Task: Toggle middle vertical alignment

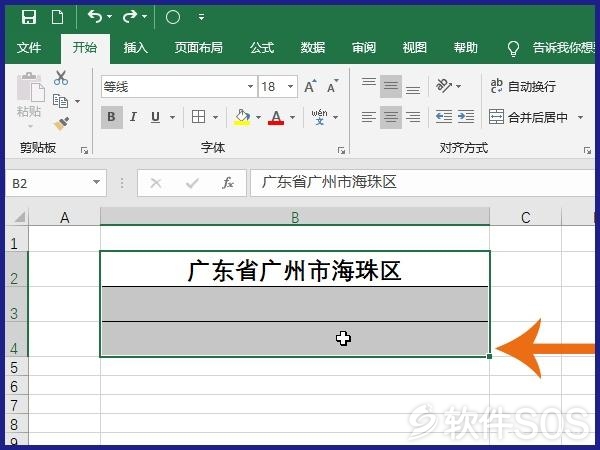Action: [391, 86]
